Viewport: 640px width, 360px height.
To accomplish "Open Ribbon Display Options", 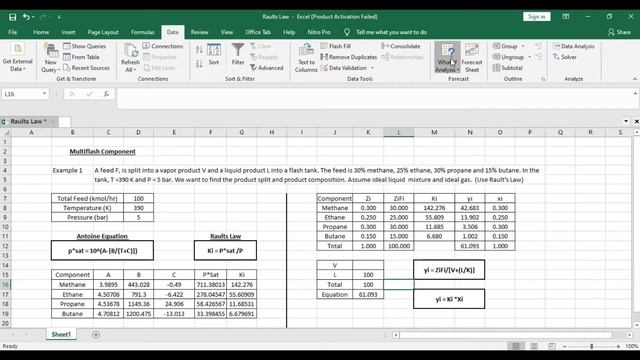I will pyautogui.click(x=566, y=17).
